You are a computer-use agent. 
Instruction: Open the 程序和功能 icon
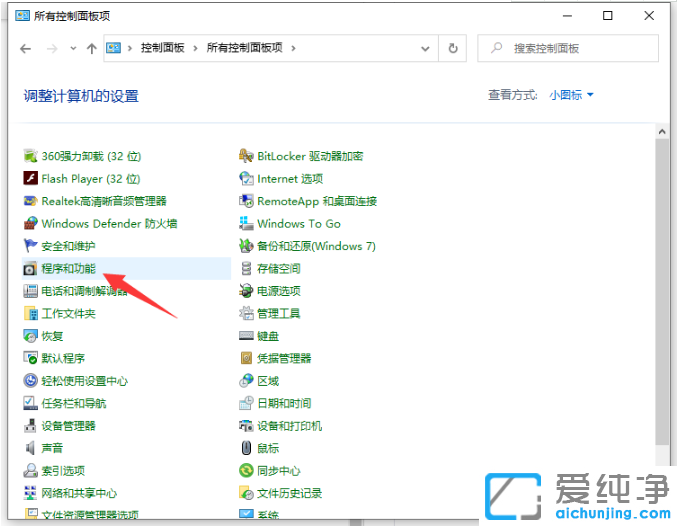point(31,269)
